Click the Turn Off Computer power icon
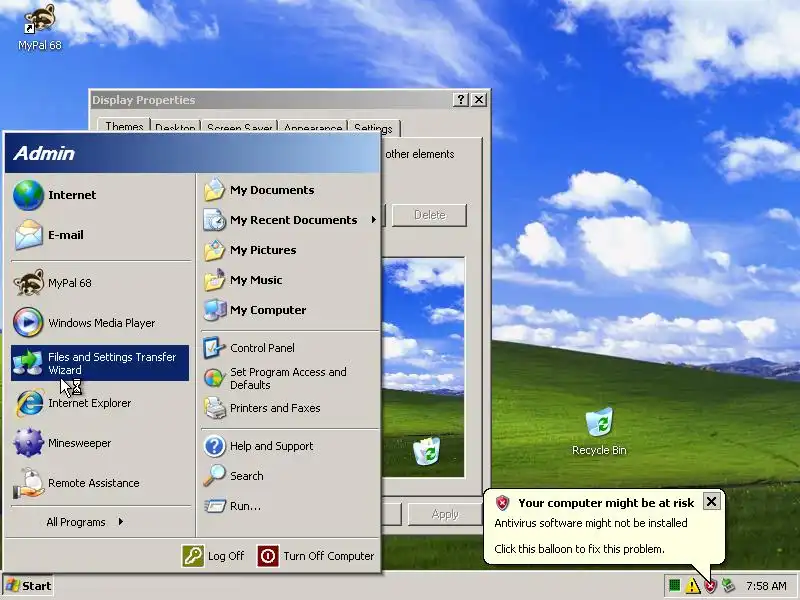The width and height of the screenshot is (800, 600). click(x=268, y=556)
